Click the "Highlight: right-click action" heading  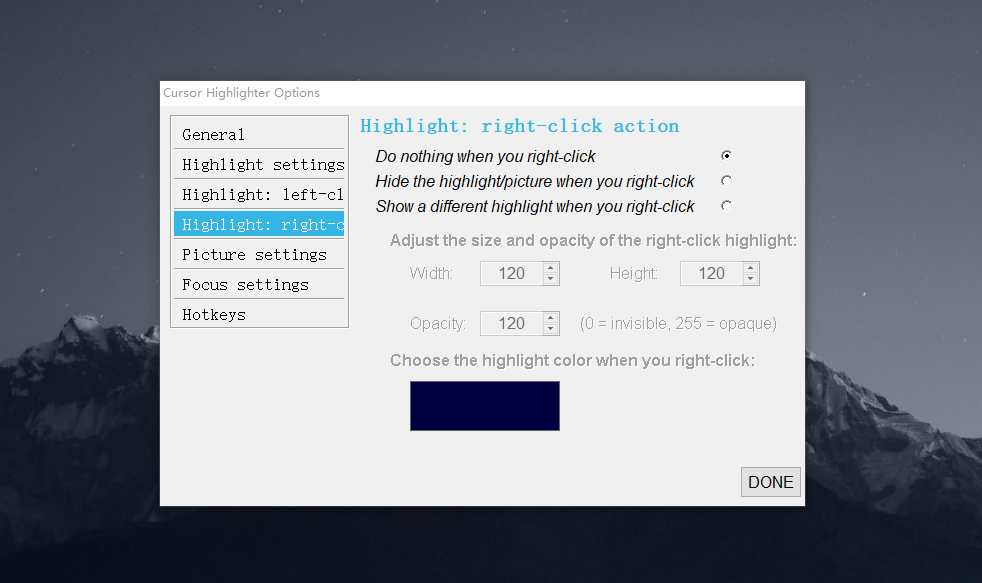[x=519, y=126]
